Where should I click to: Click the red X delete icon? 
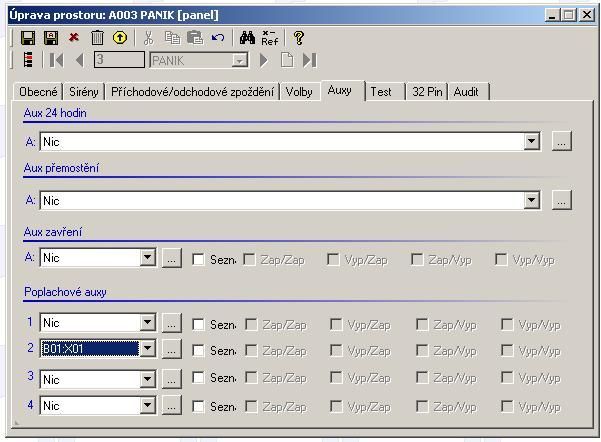point(74,38)
